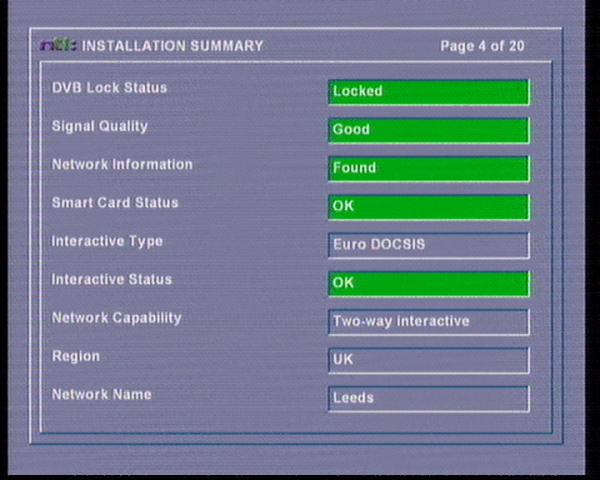Click the Two-way interactive value field
The height and width of the screenshot is (480, 600).
428,322
